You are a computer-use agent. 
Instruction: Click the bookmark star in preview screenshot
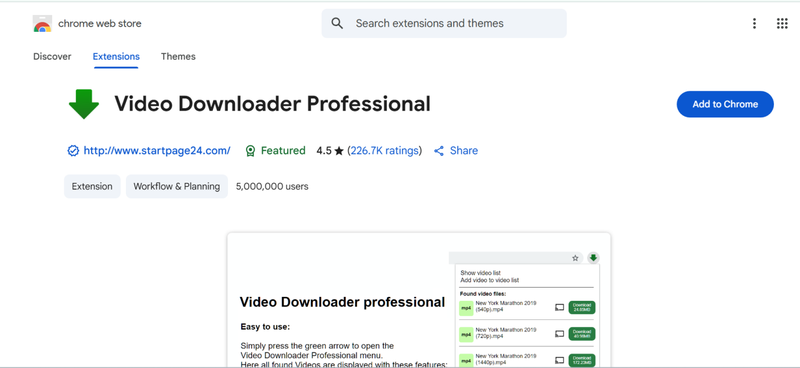coord(576,258)
